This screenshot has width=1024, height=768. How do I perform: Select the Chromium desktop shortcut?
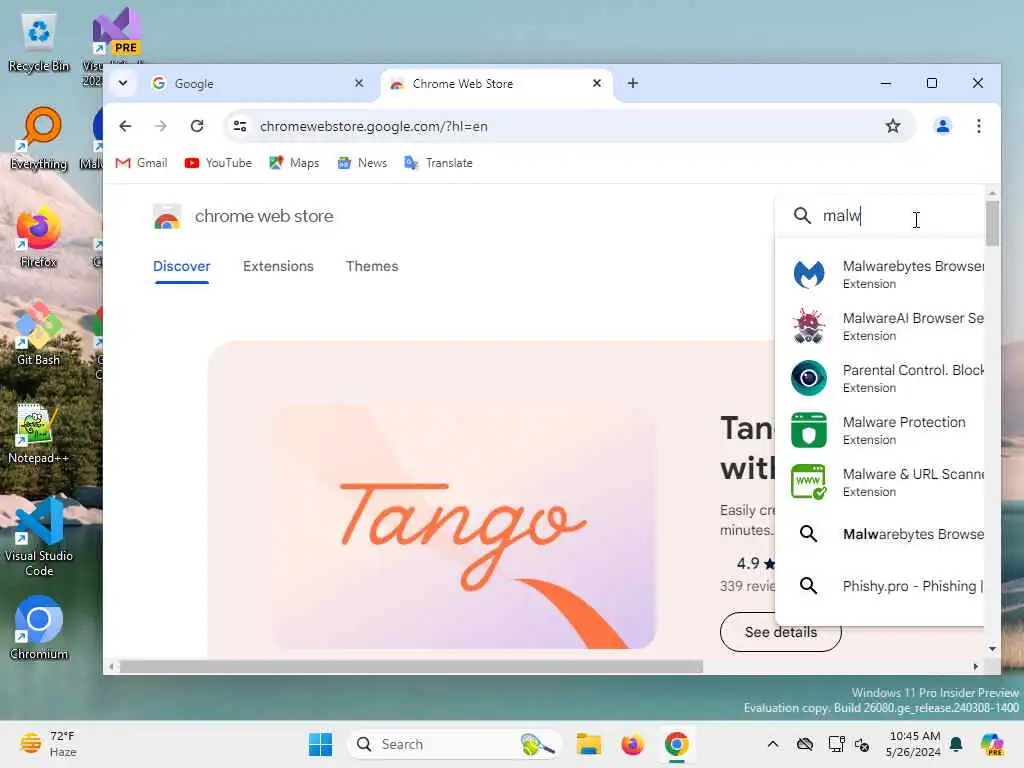39,628
